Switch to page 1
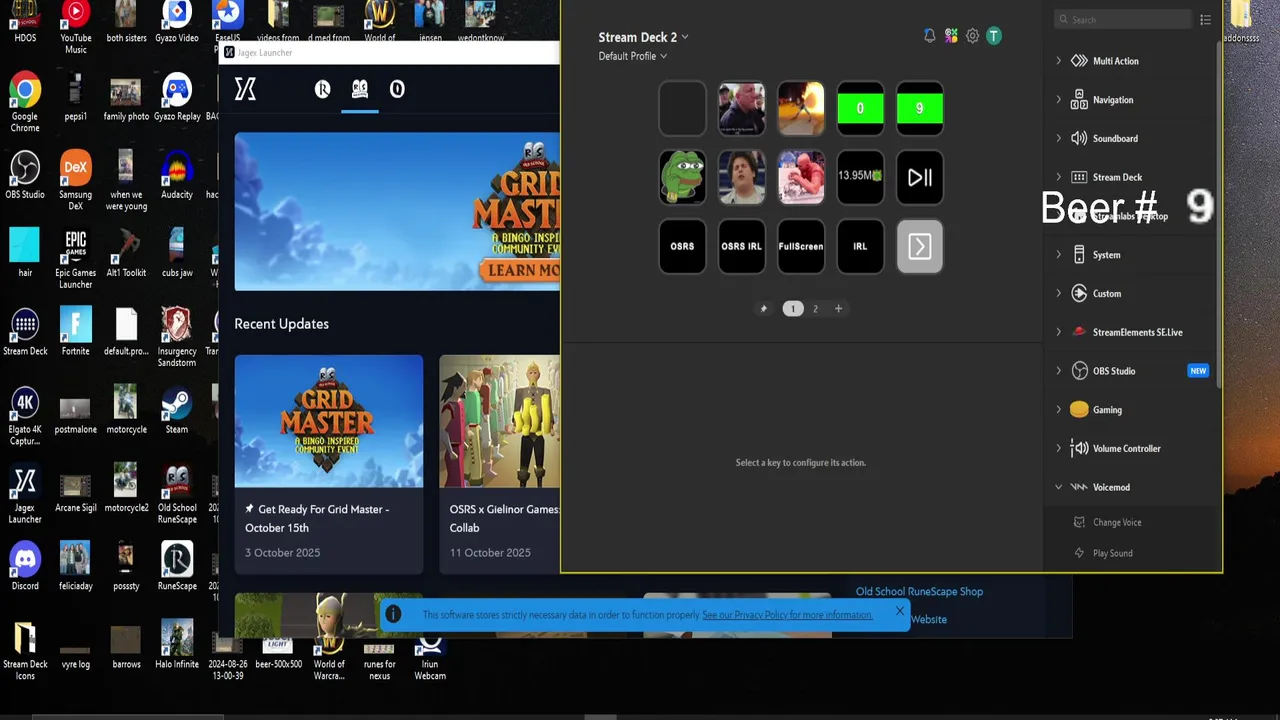 click(x=793, y=309)
